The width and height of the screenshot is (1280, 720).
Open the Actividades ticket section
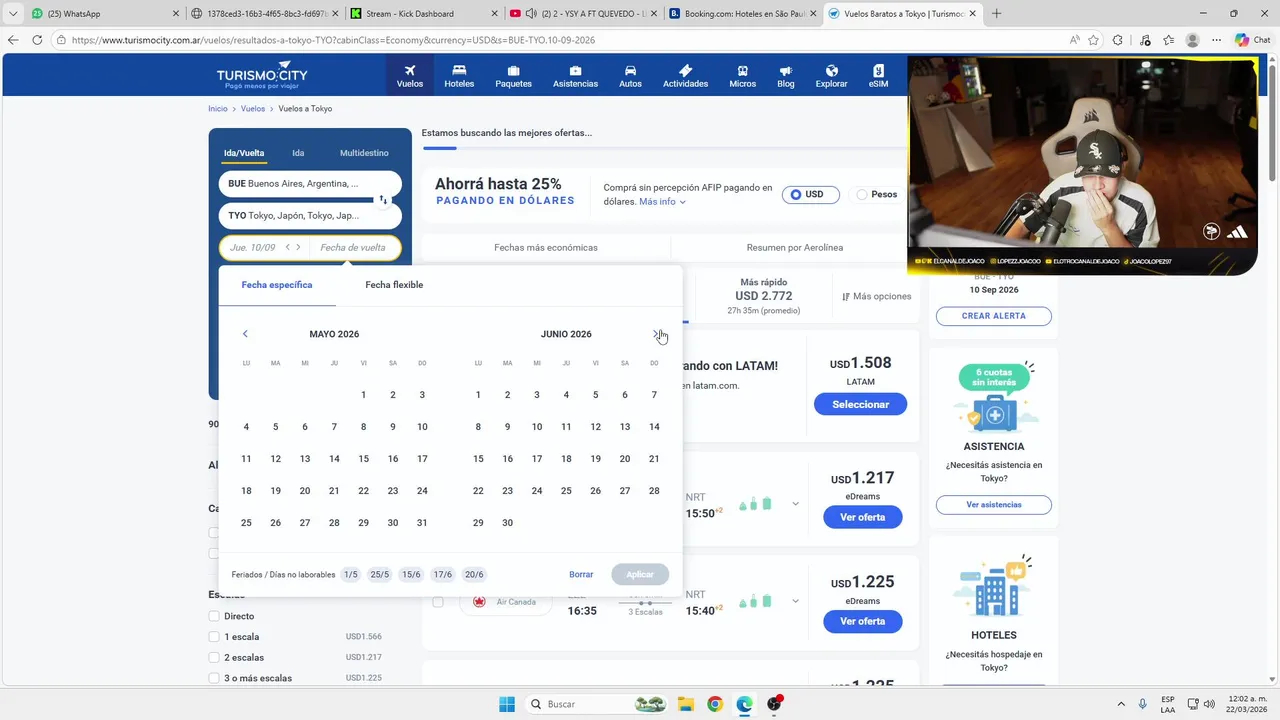pyautogui.click(x=685, y=76)
